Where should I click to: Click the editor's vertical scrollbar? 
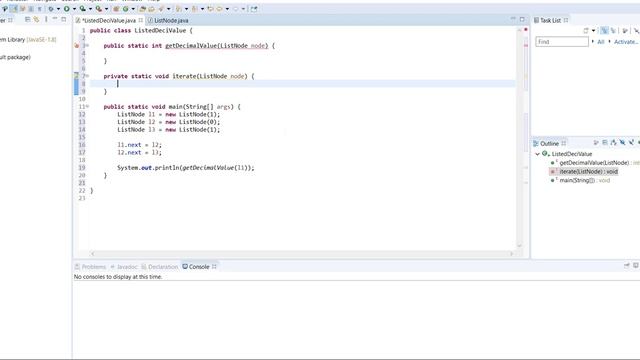(x=520, y=138)
